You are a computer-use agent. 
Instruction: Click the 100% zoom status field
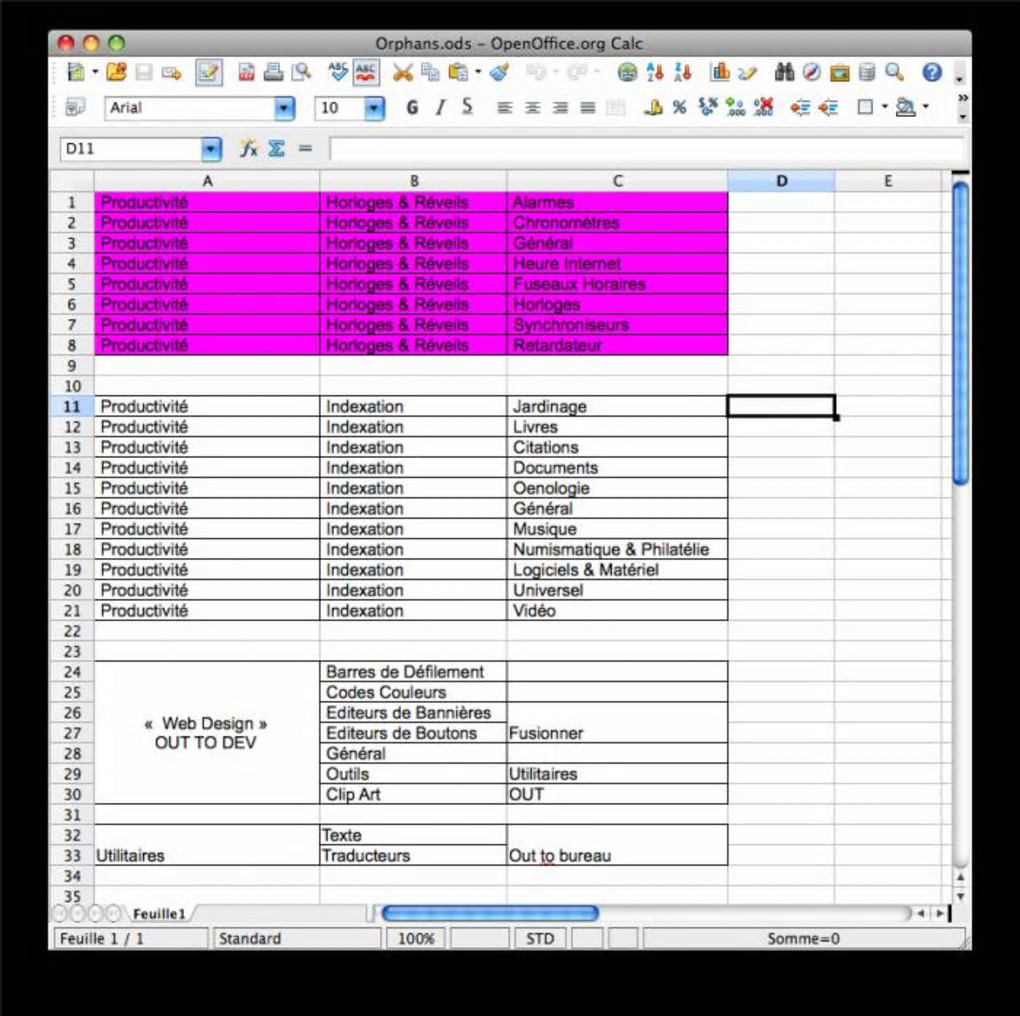416,939
